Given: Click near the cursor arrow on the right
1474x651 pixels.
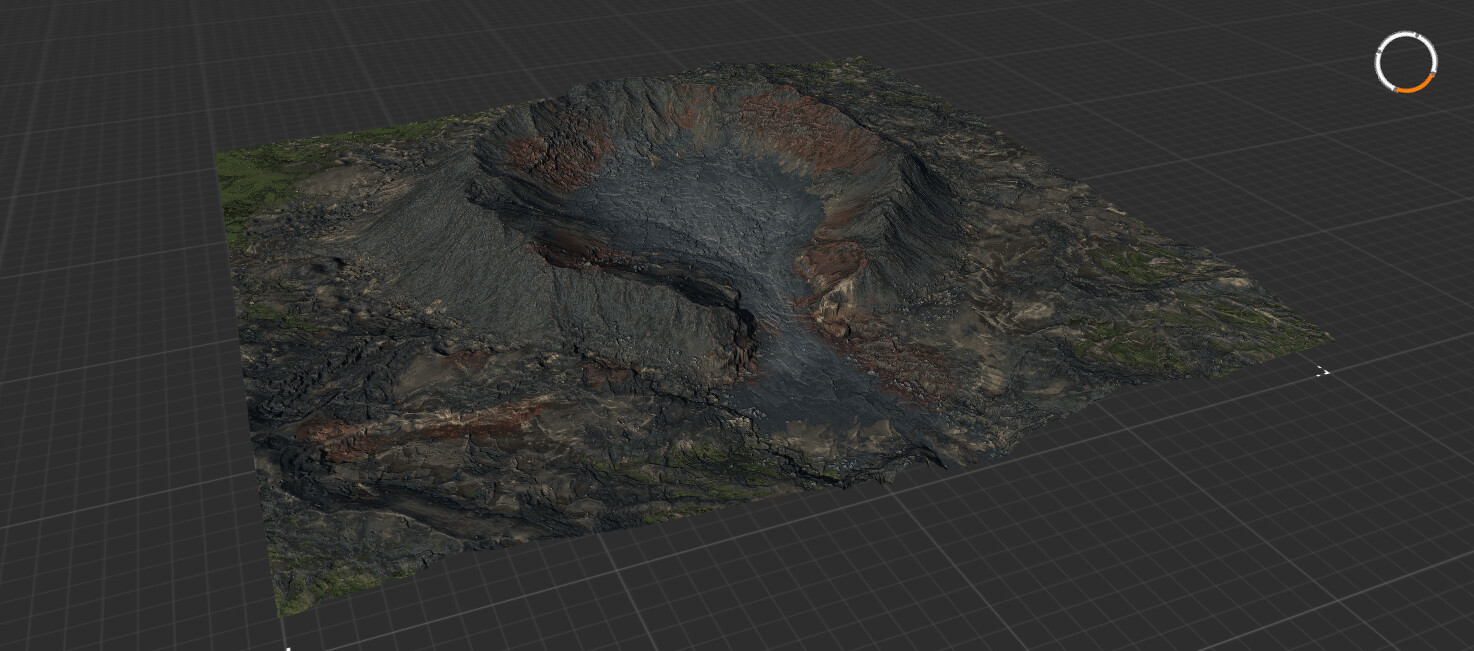Looking at the screenshot, I should tap(1325, 371).
